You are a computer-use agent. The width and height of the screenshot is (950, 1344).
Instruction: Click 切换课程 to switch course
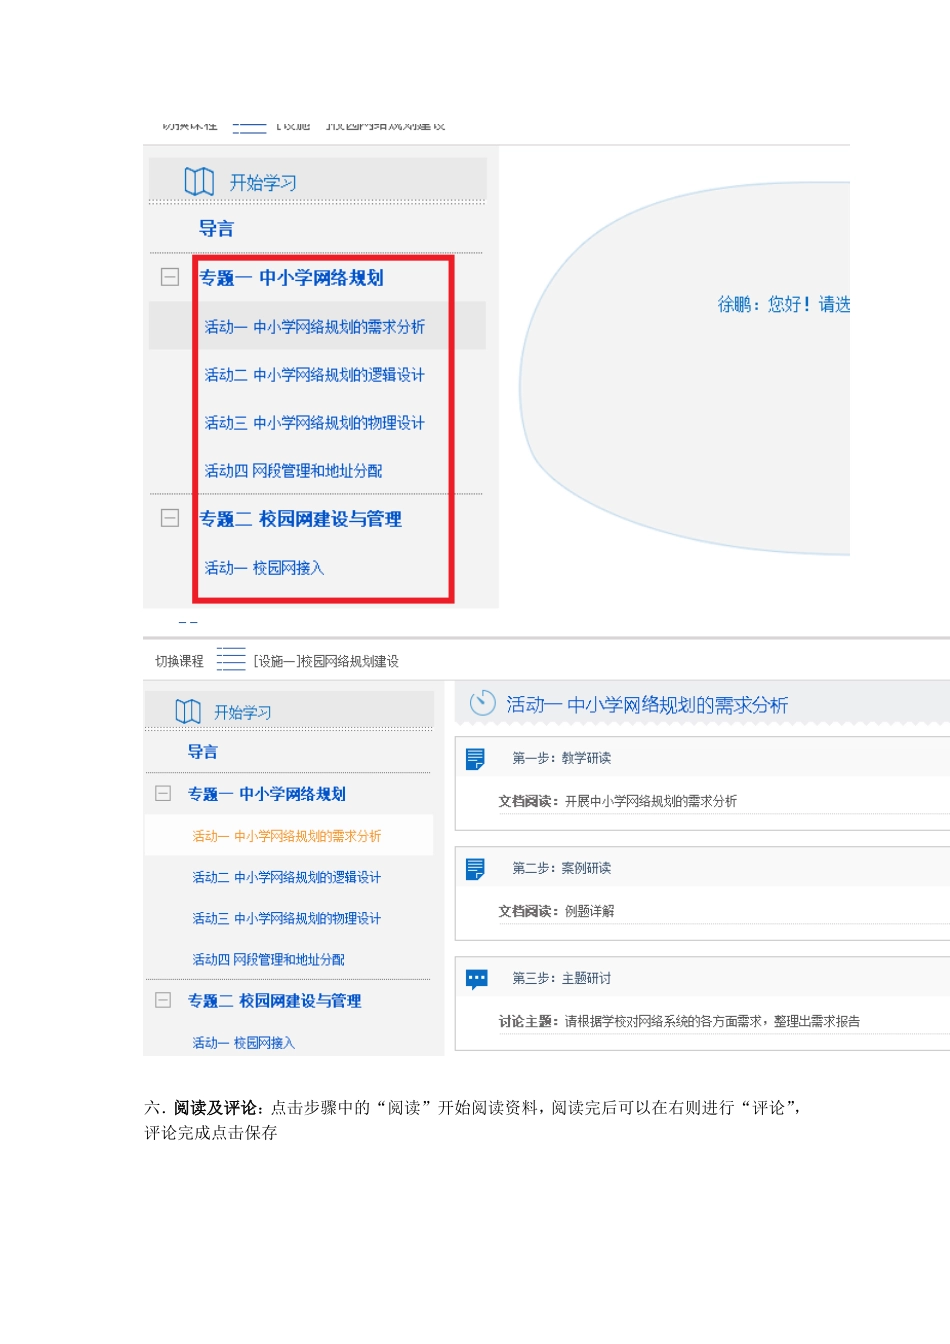(x=179, y=661)
